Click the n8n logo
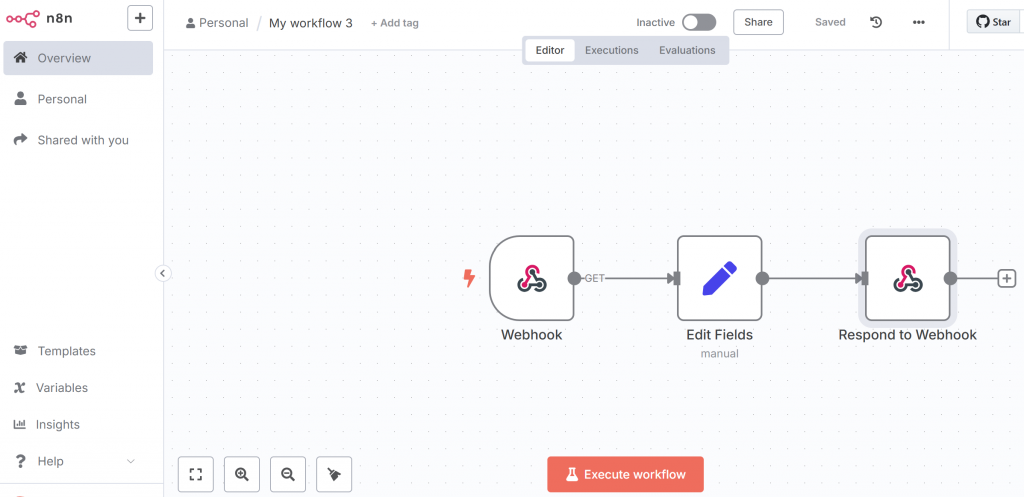The width and height of the screenshot is (1024, 497). tap(39, 18)
